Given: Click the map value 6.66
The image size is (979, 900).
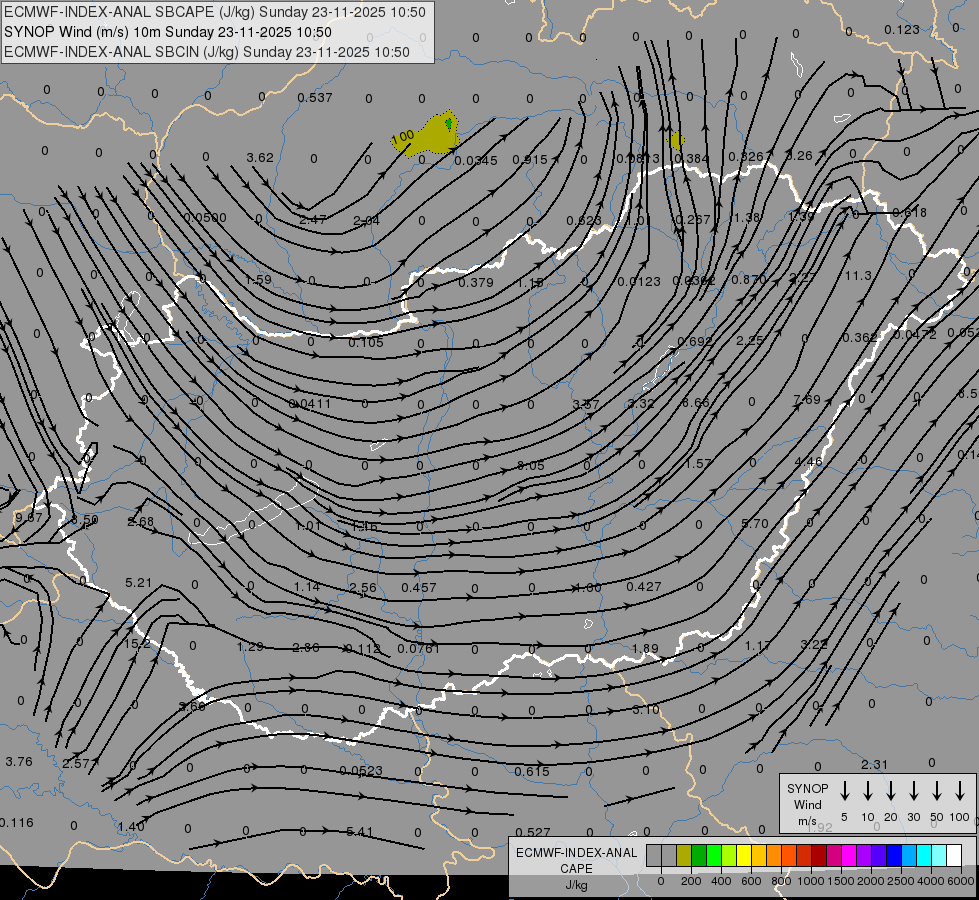Looking at the screenshot, I should pyautogui.click(x=696, y=402).
